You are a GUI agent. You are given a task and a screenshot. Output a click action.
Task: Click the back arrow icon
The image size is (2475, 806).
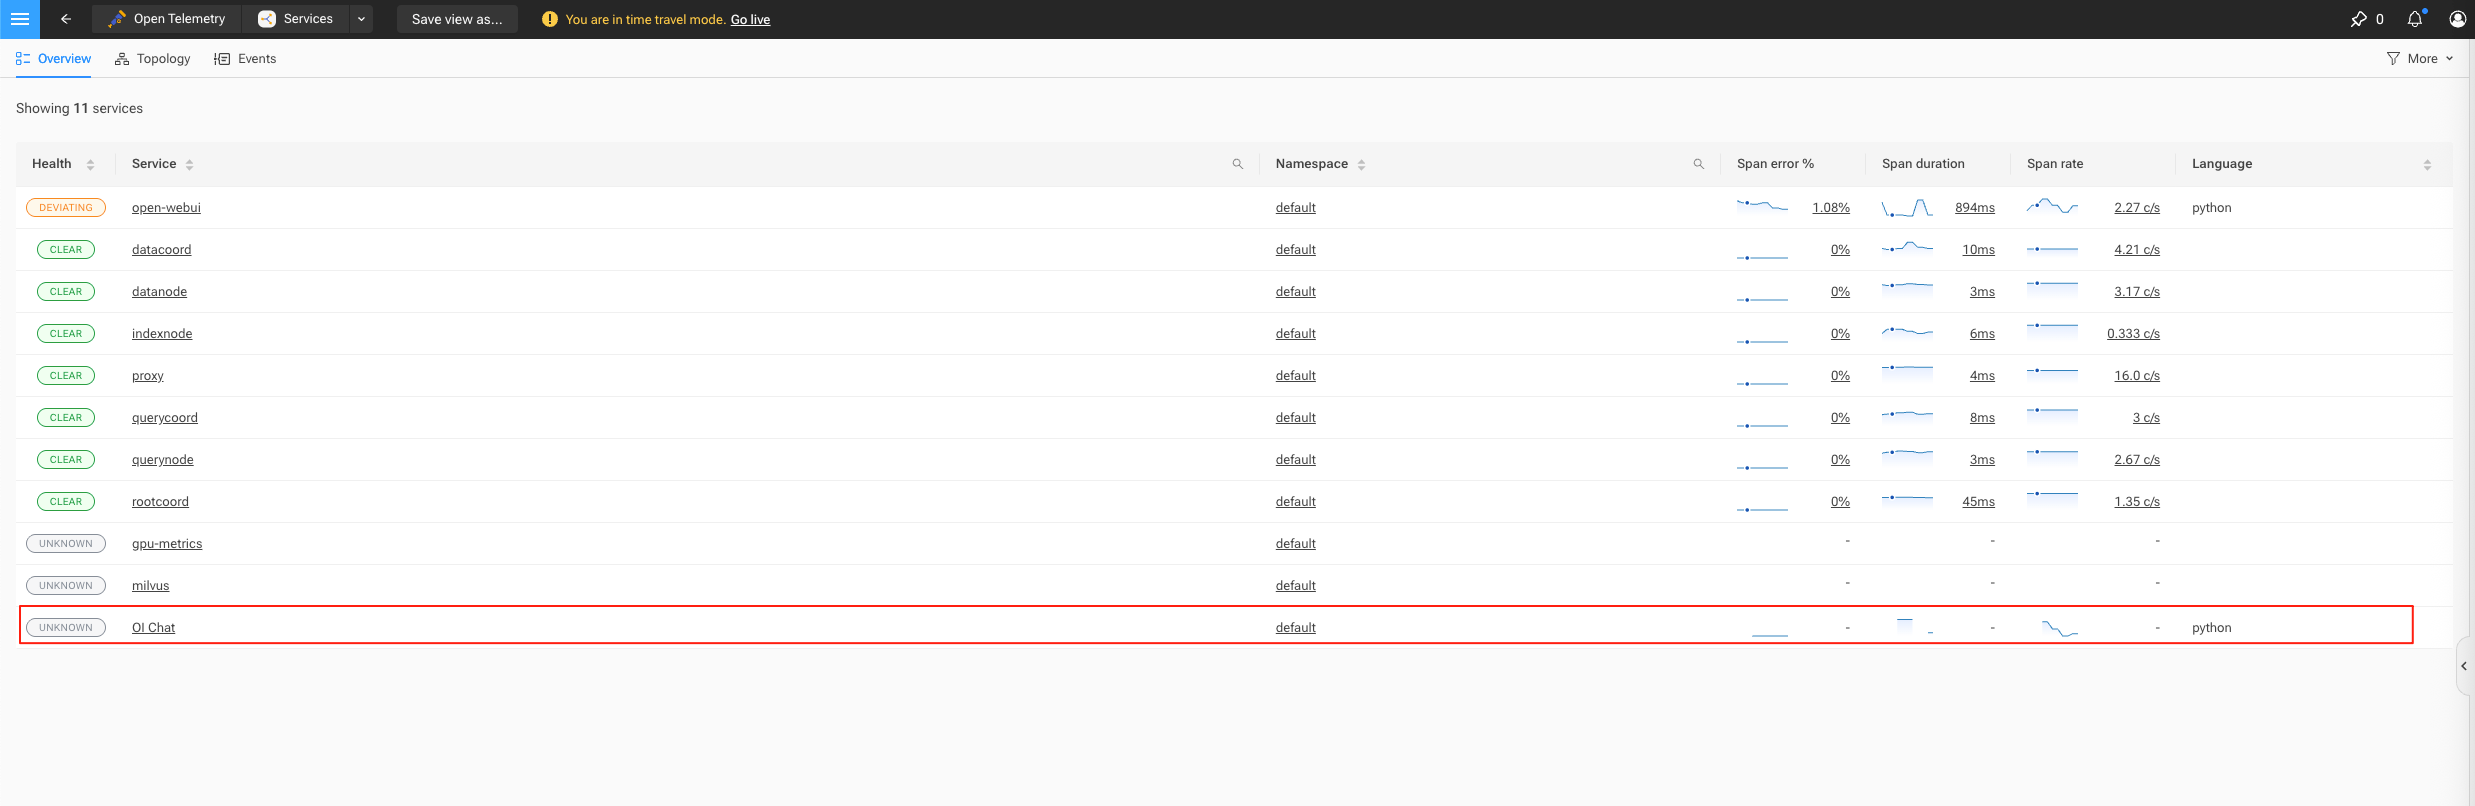point(66,19)
